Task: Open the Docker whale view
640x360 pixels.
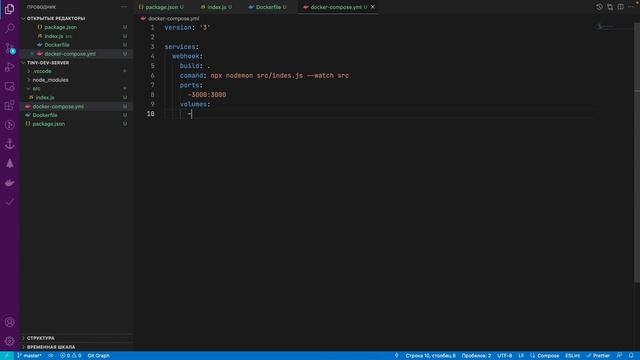Action: tap(9, 182)
